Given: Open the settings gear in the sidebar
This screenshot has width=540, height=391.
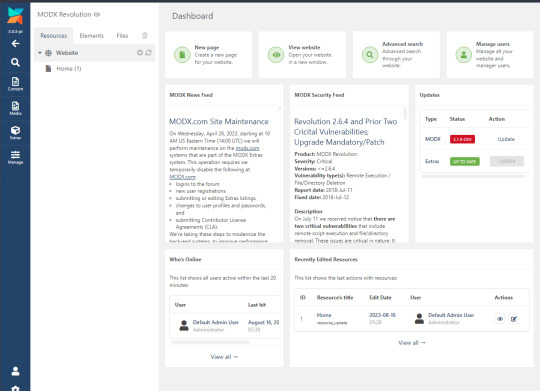Looking at the screenshot, I should [x=15, y=388].
